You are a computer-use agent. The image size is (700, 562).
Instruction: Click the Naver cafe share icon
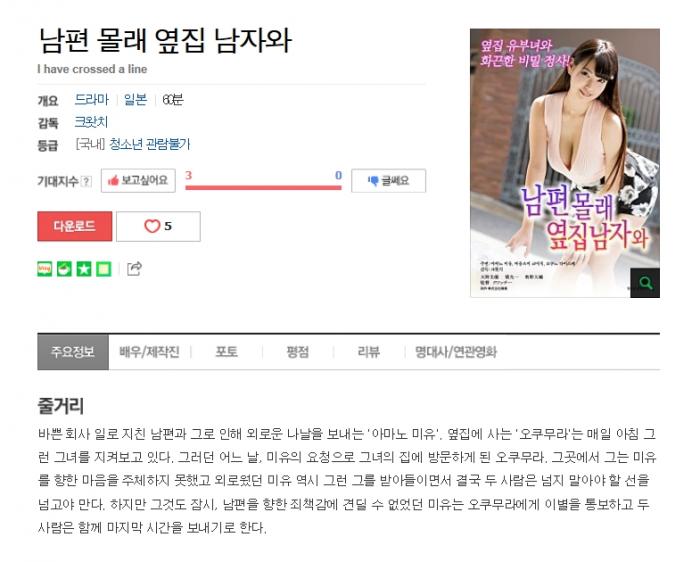coord(64,269)
